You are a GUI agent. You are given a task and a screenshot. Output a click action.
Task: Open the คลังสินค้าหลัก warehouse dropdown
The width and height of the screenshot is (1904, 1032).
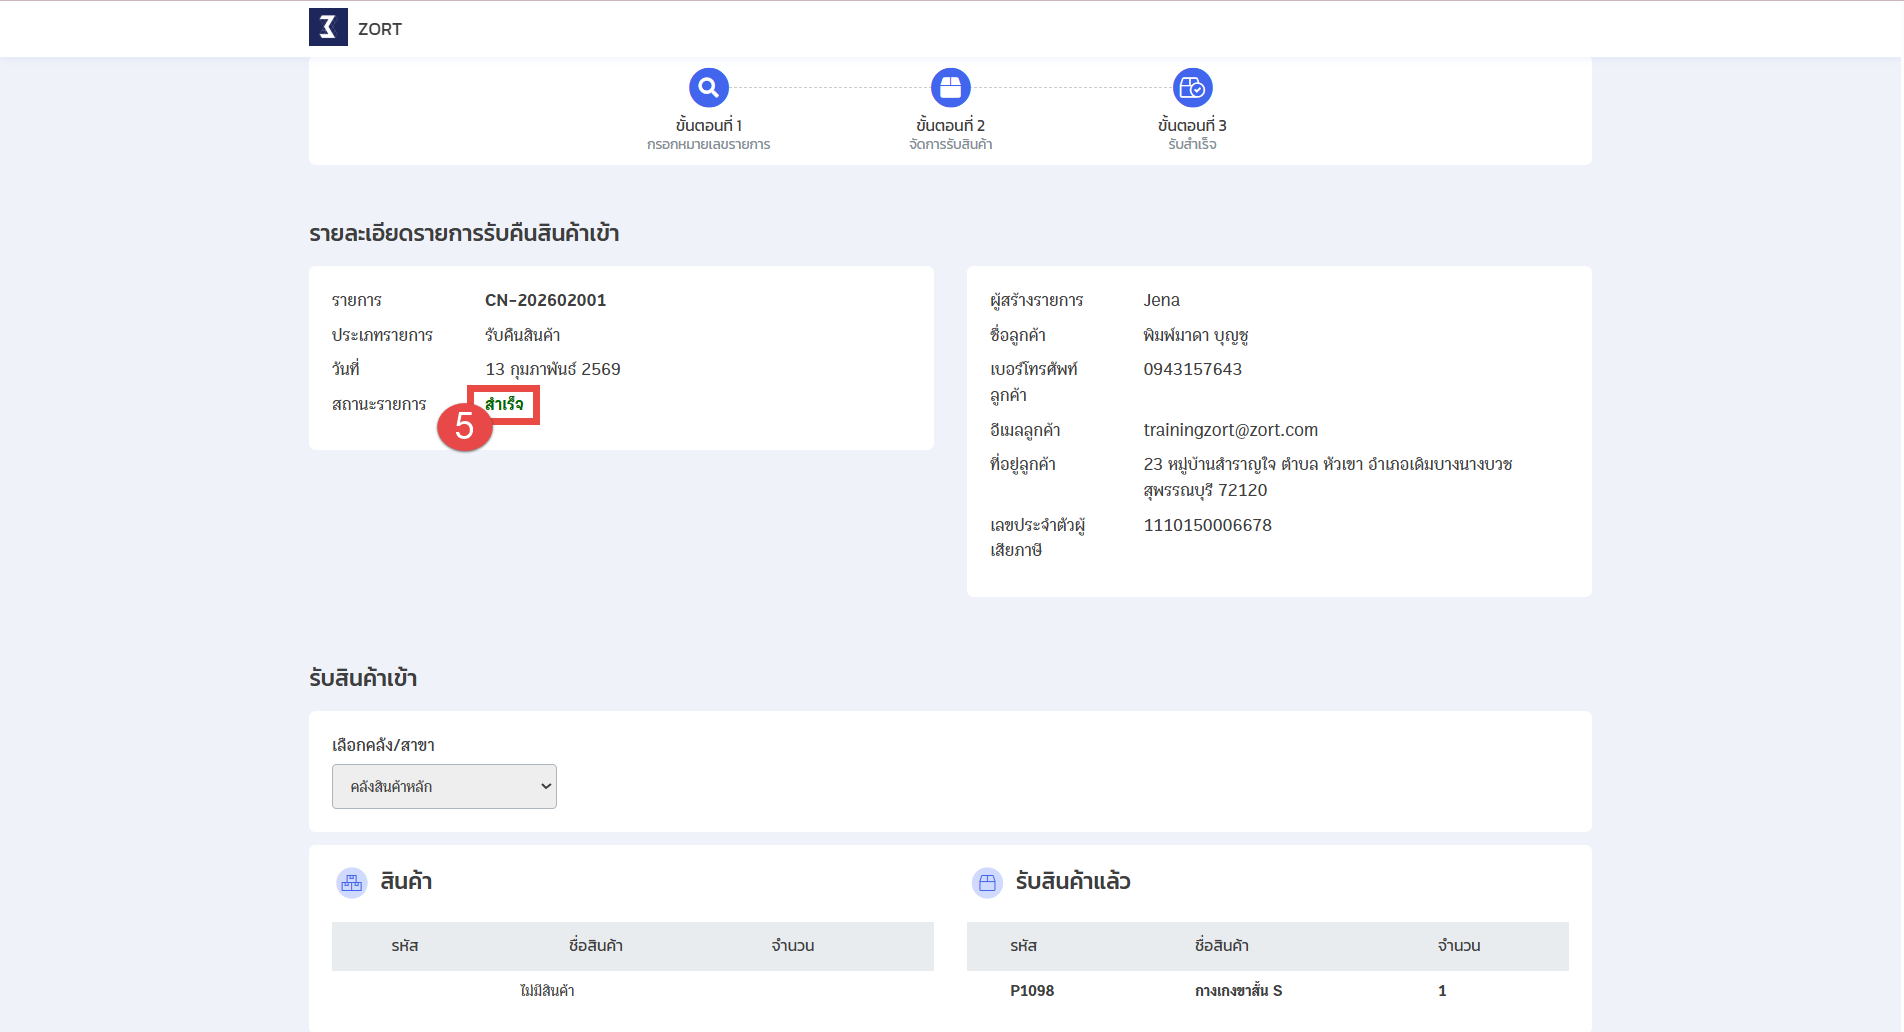pos(444,787)
